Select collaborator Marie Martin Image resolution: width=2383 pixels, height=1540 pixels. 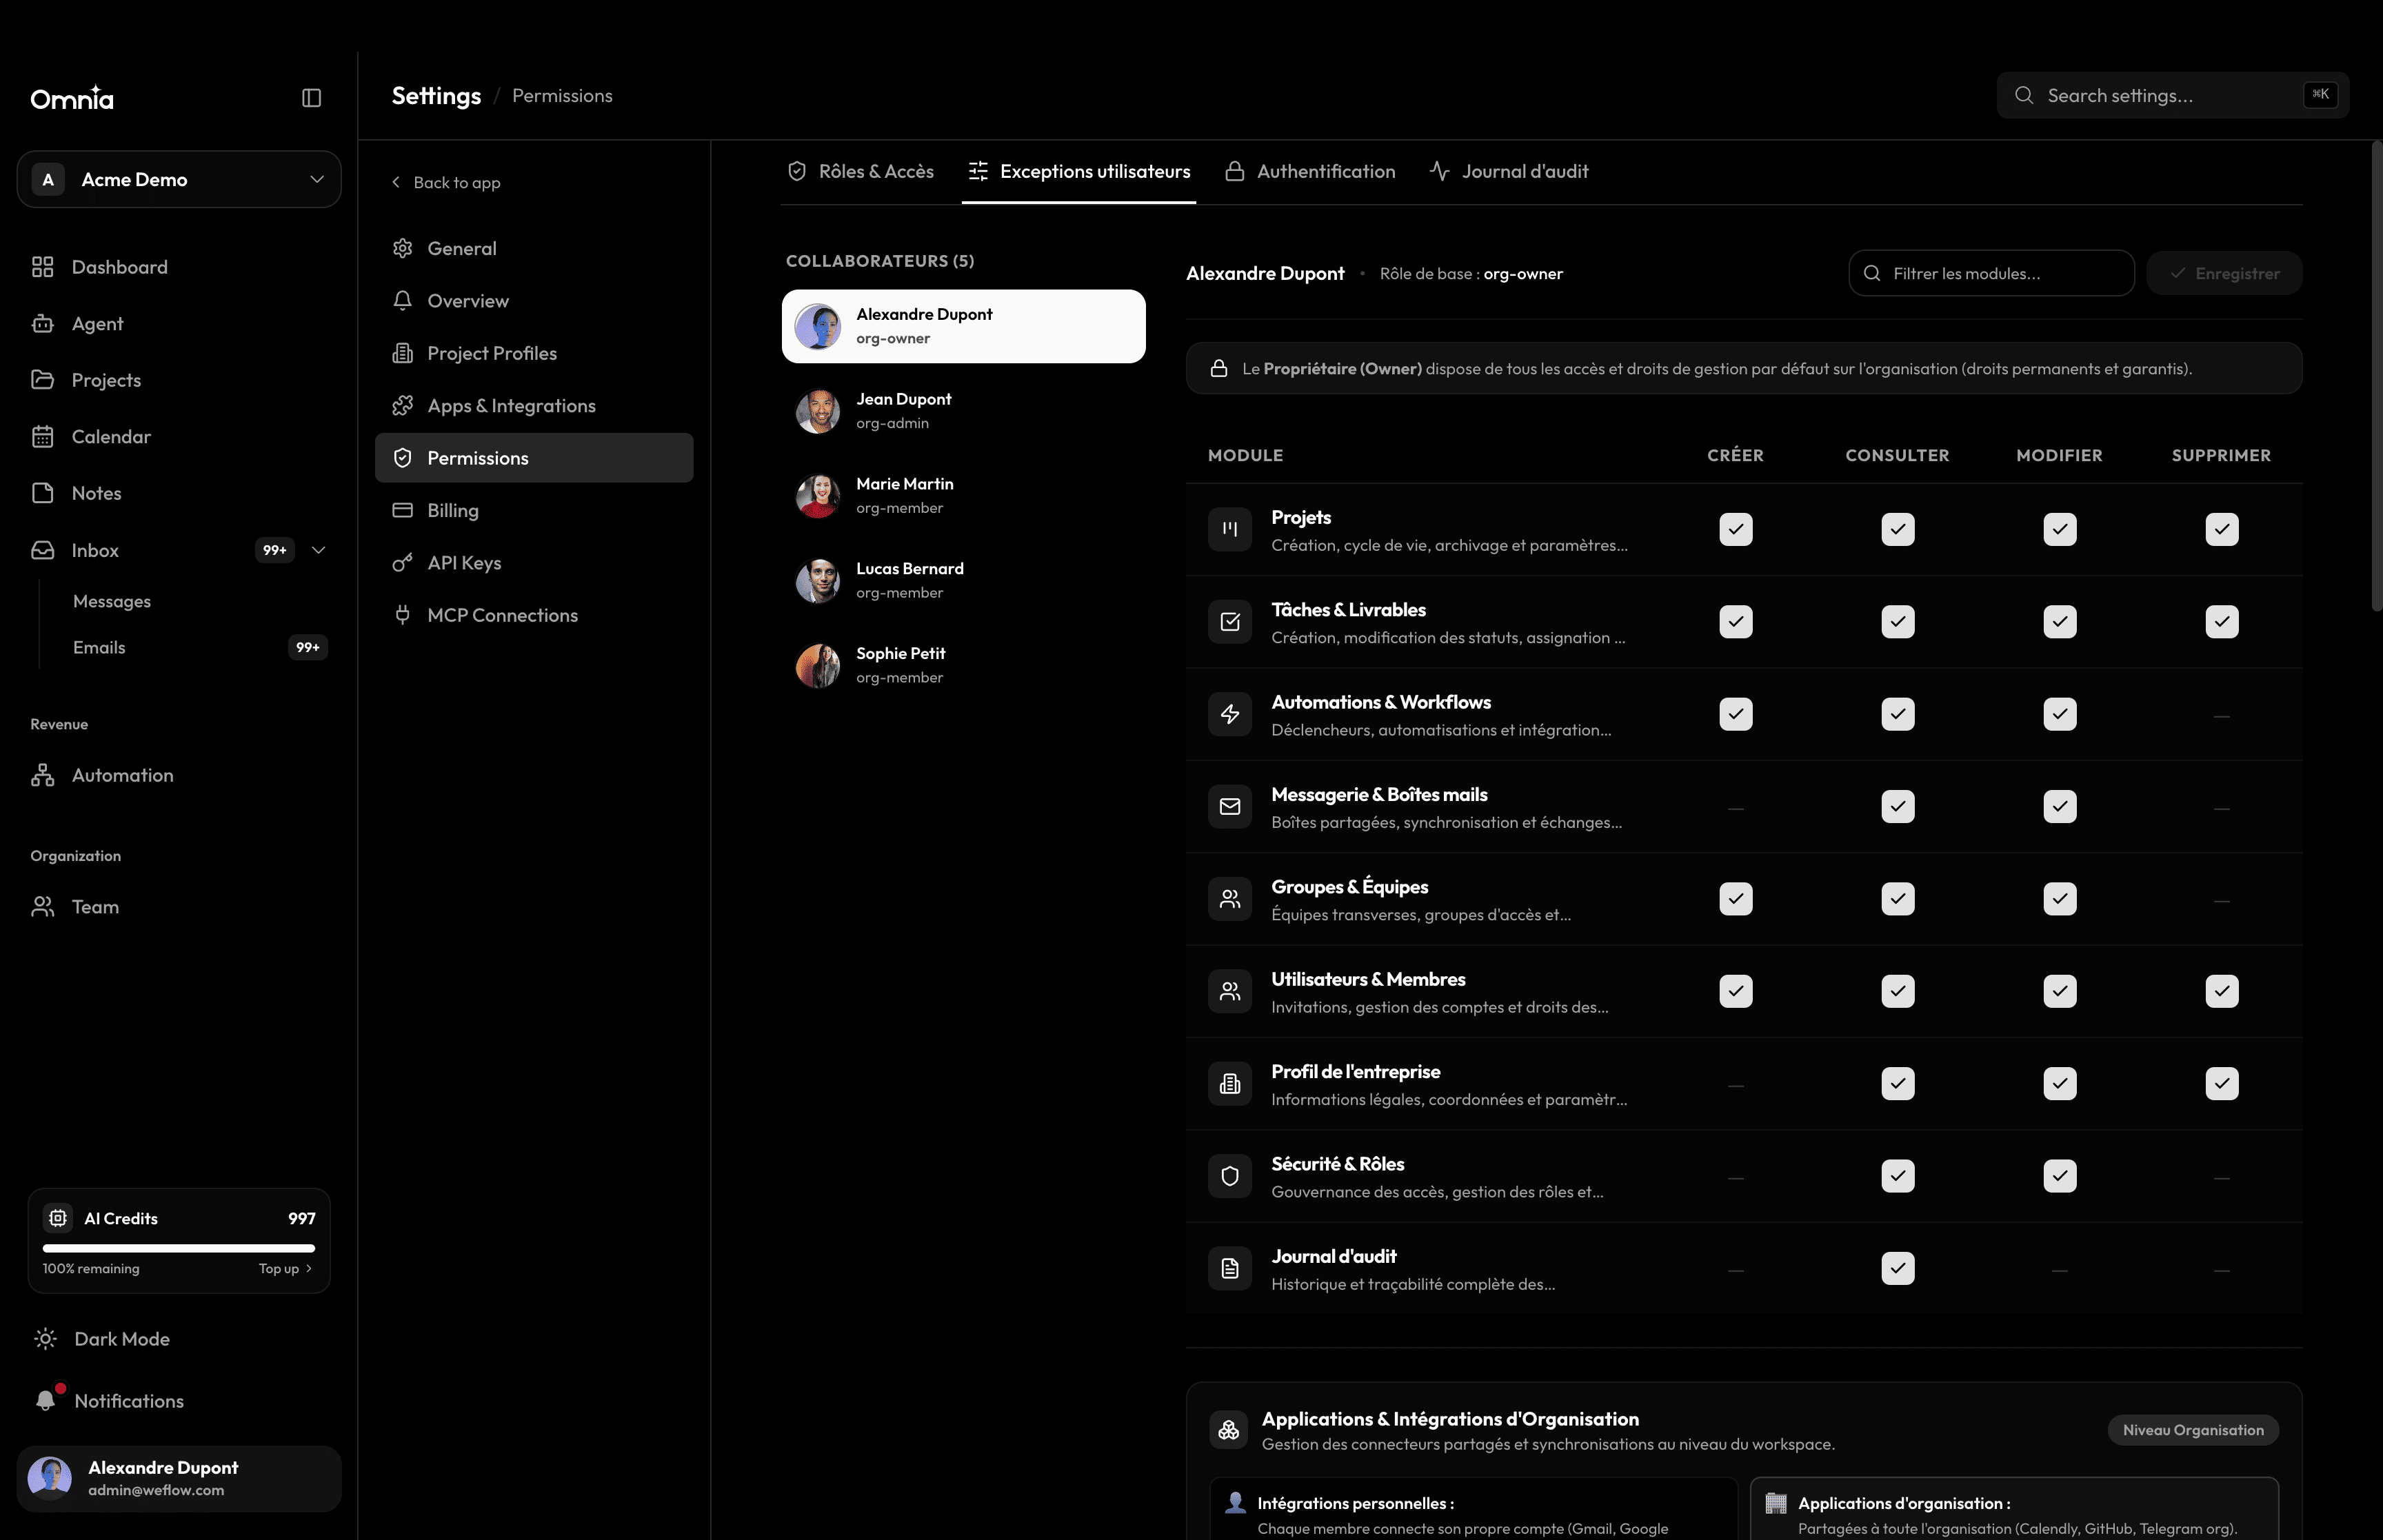tap(963, 496)
